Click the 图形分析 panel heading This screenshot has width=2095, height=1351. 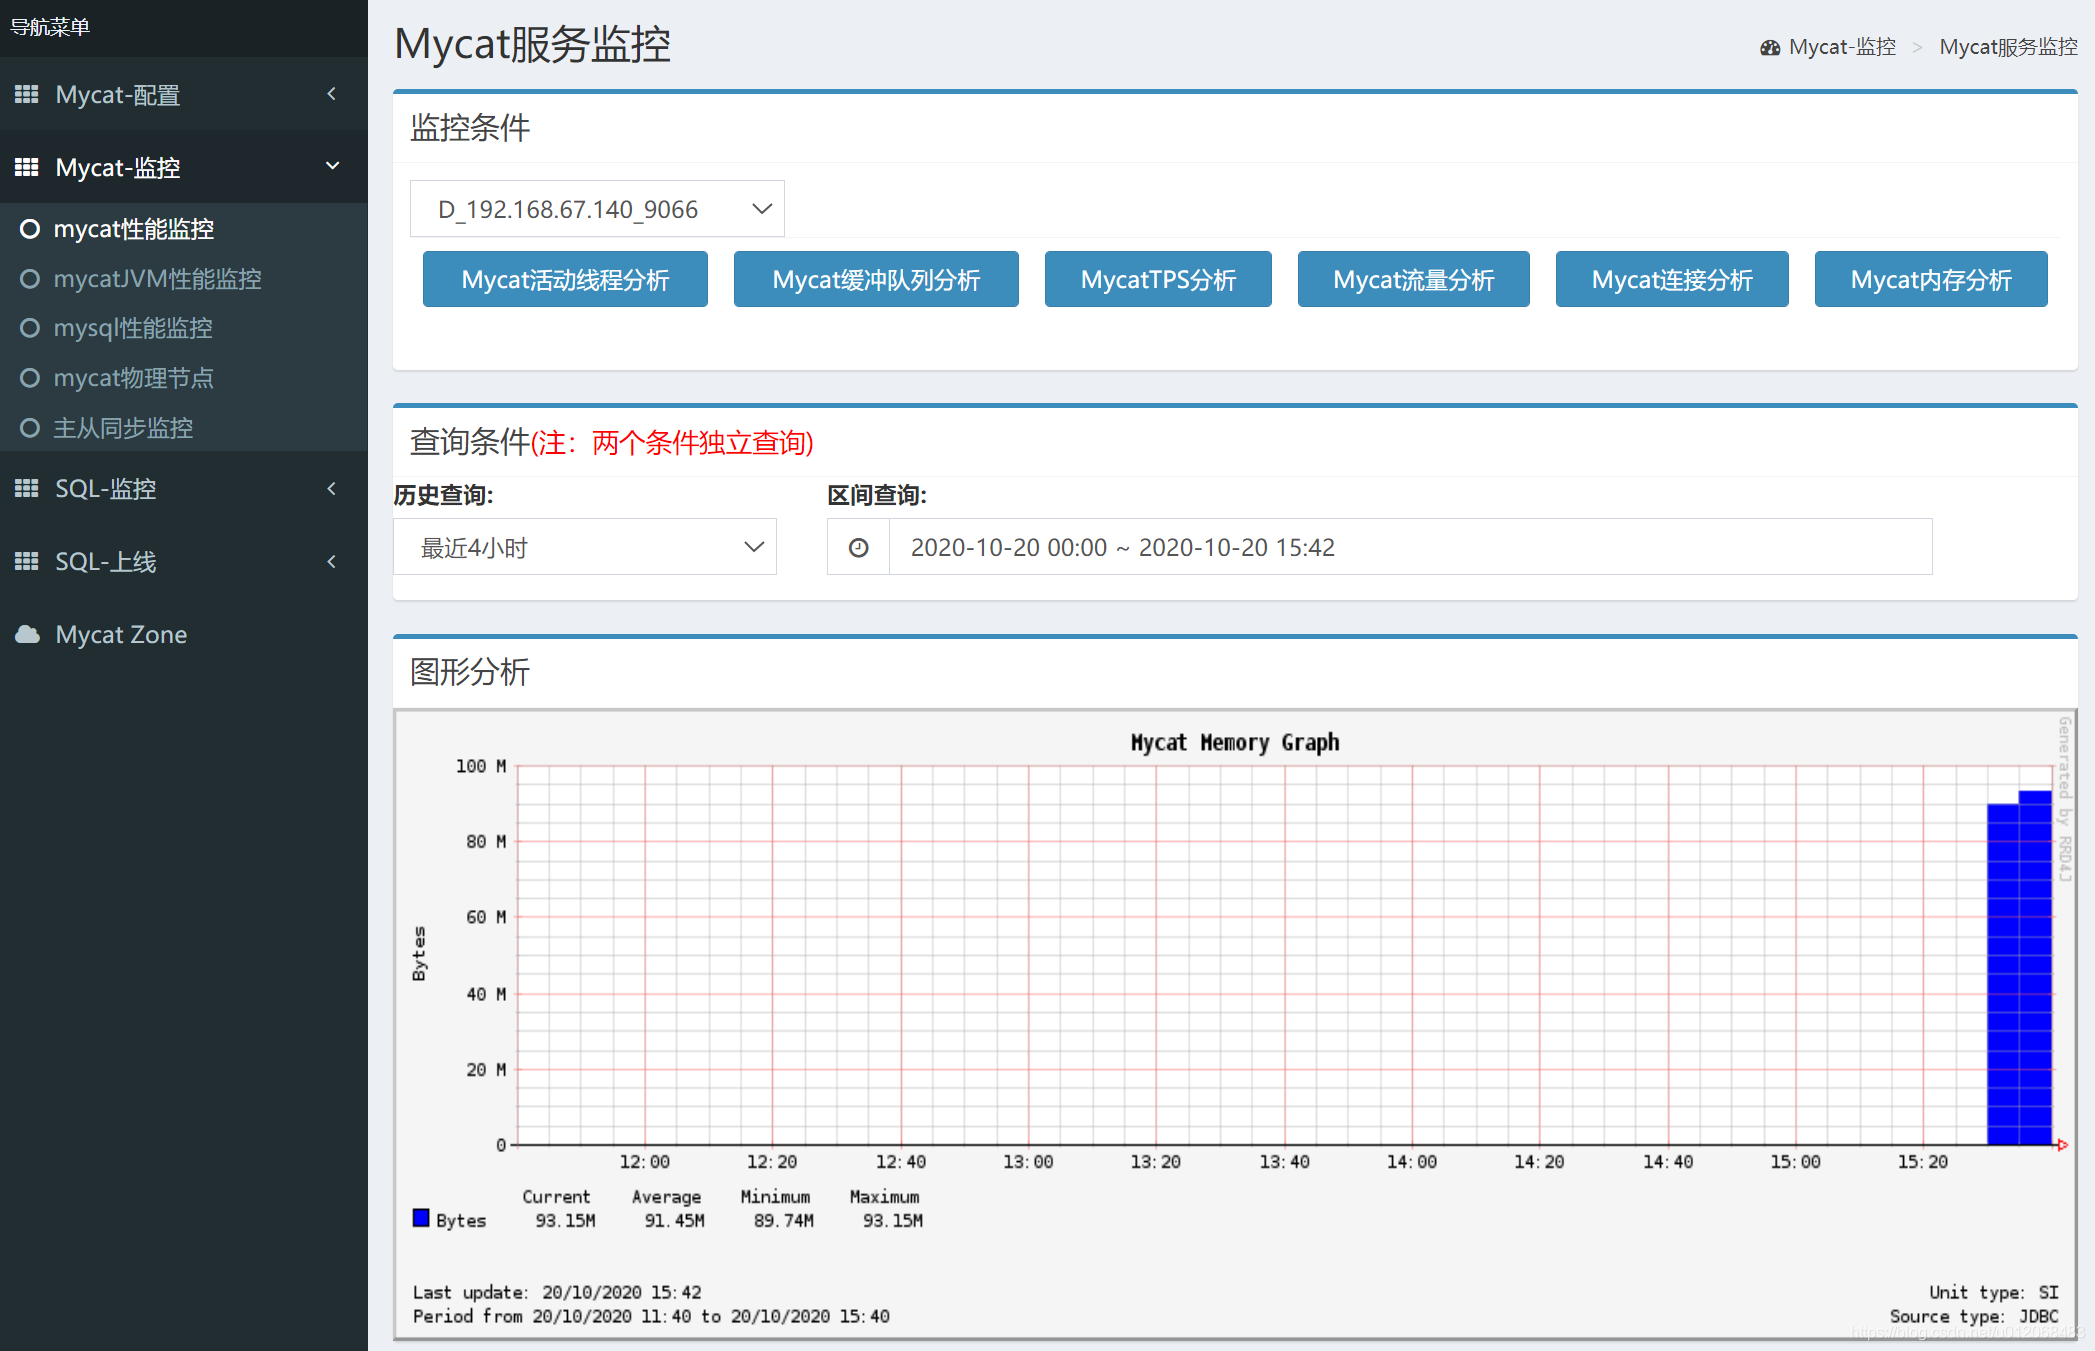[x=470, y=671]
